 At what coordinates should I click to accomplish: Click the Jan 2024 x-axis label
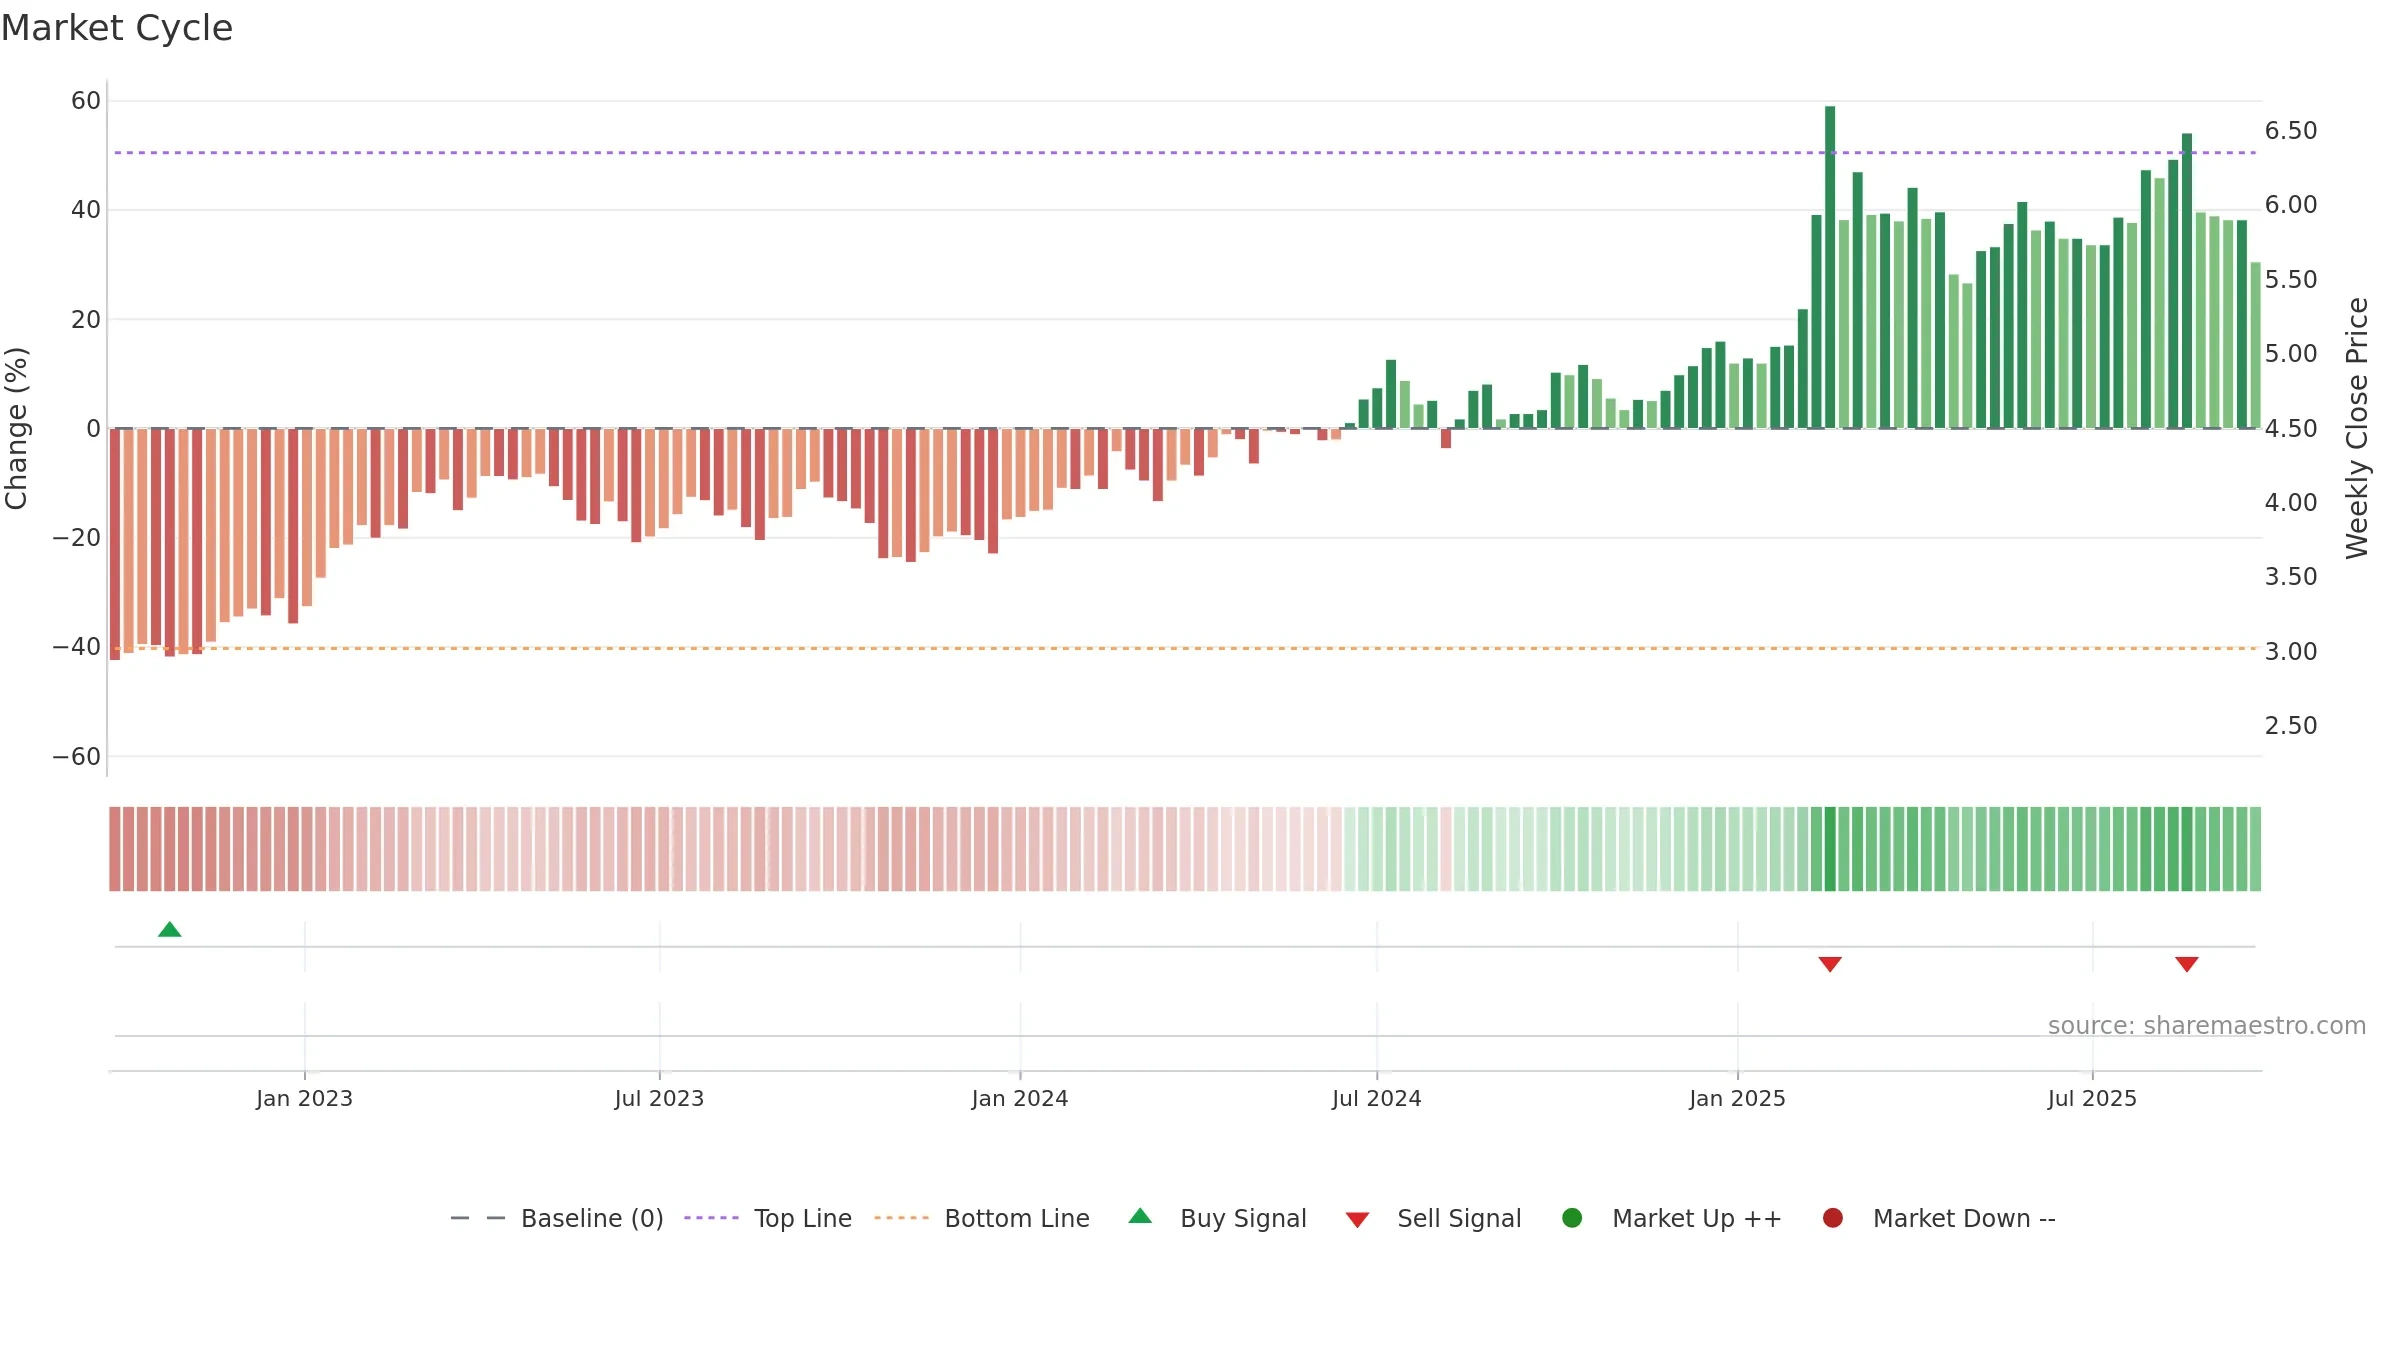1020,1098
